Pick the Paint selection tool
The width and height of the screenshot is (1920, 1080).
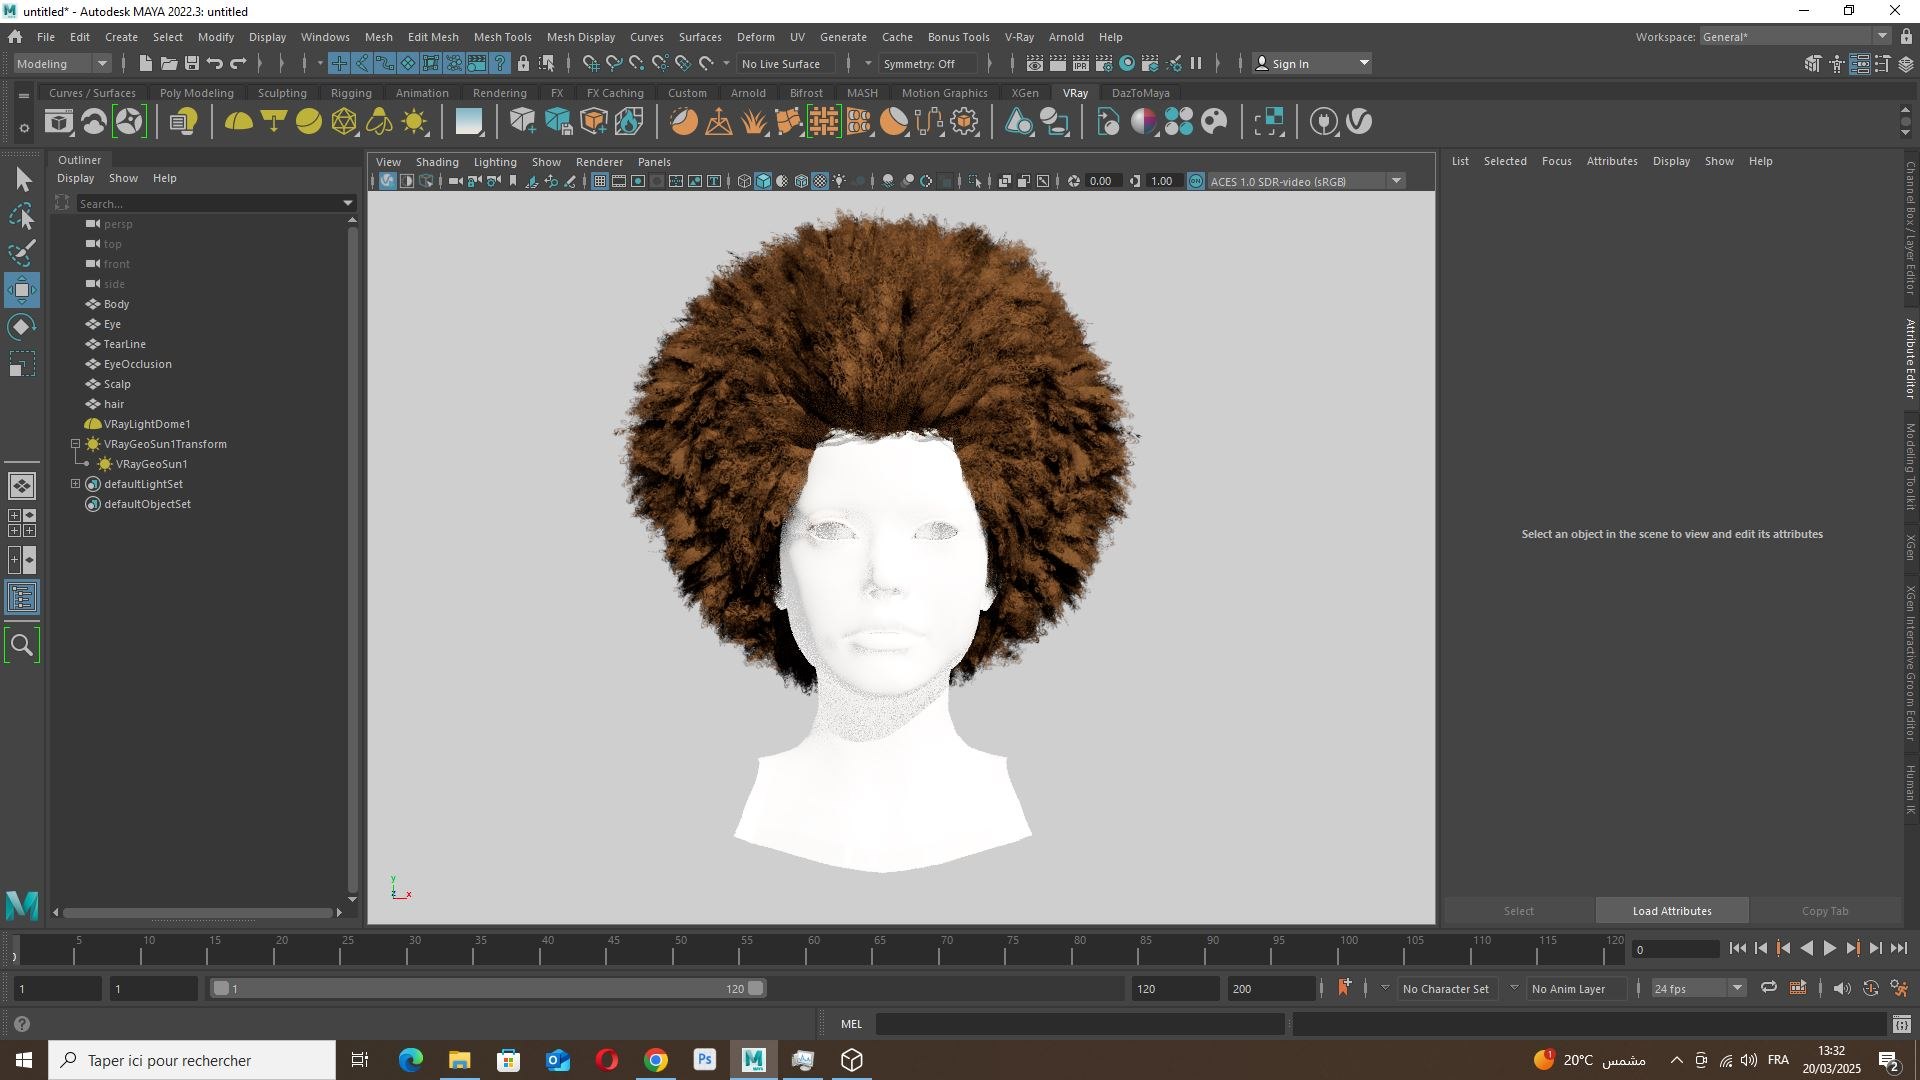[x=22, y=252]
